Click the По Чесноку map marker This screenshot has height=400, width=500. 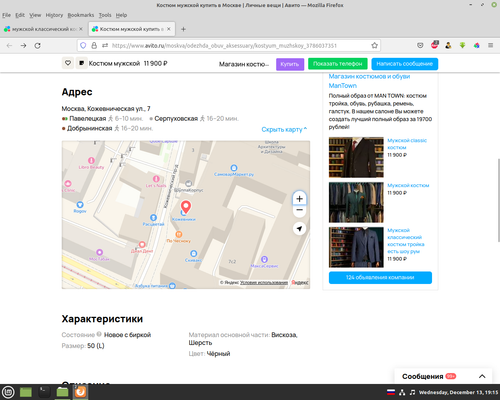[x=179, y=234]
